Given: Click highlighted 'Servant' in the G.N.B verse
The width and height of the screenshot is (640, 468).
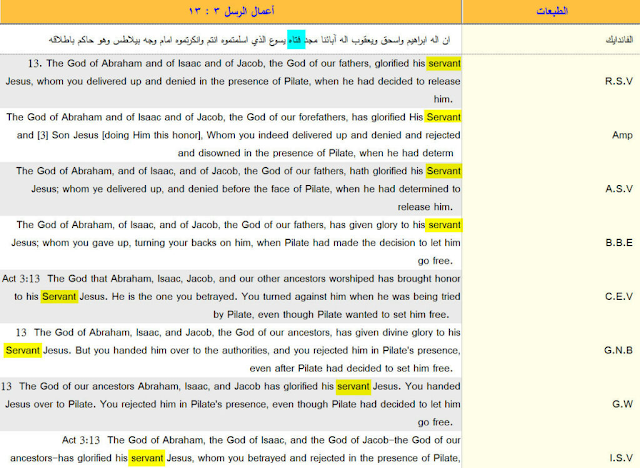Looking at the screenshot, I should 23,350.
